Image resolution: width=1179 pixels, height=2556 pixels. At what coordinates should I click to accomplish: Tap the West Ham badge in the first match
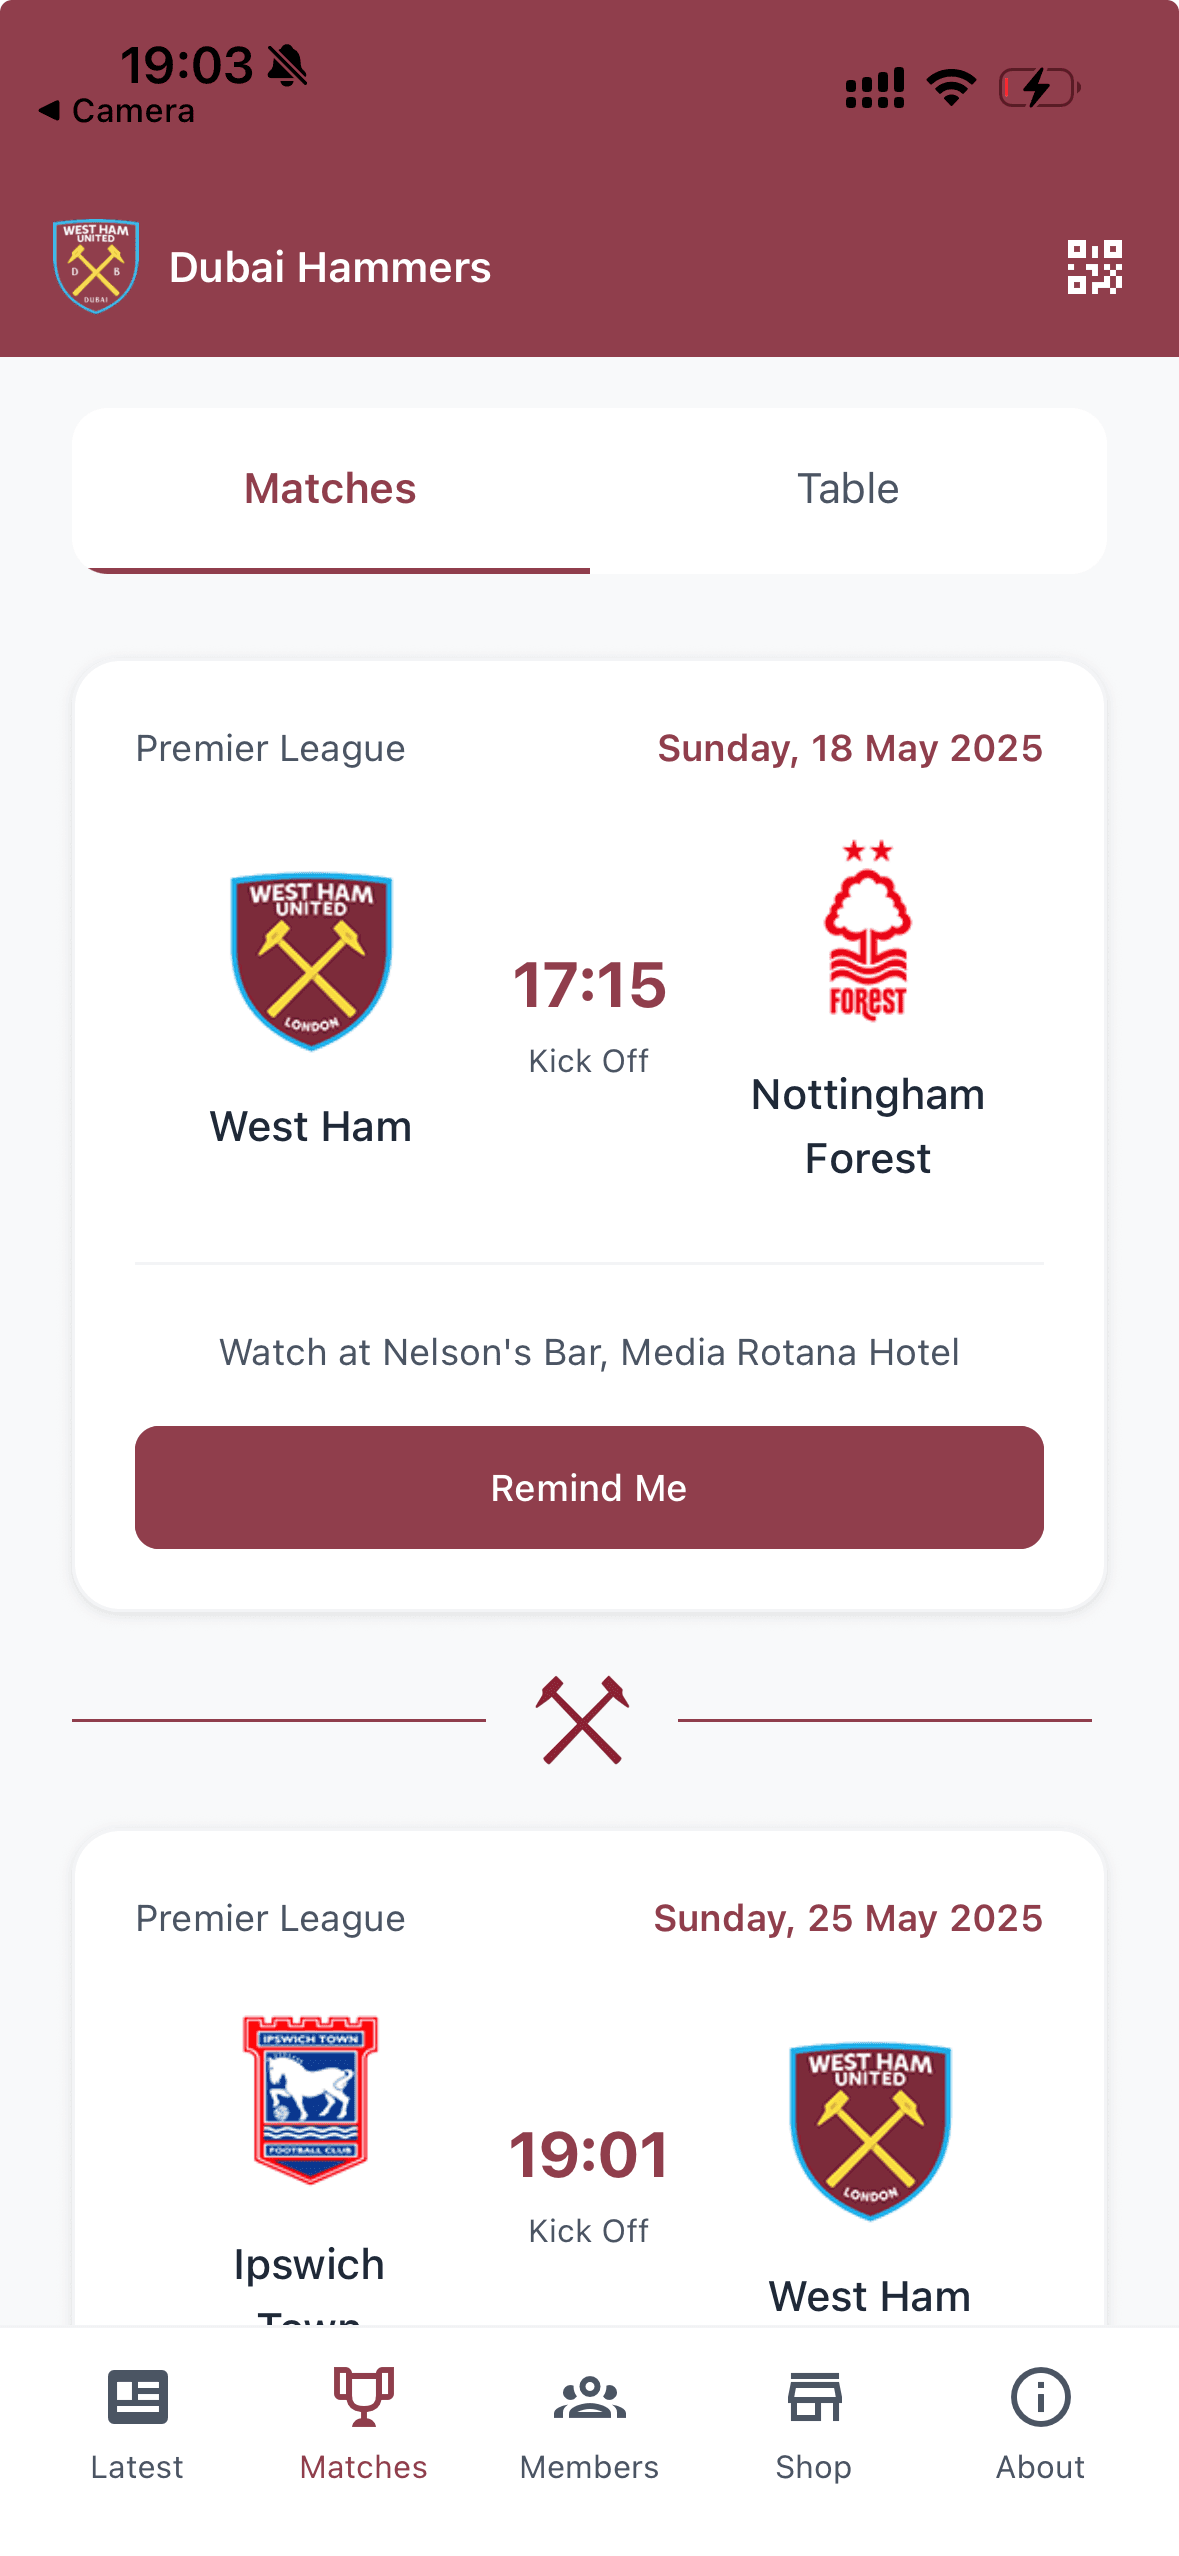(x=310, y=958)
